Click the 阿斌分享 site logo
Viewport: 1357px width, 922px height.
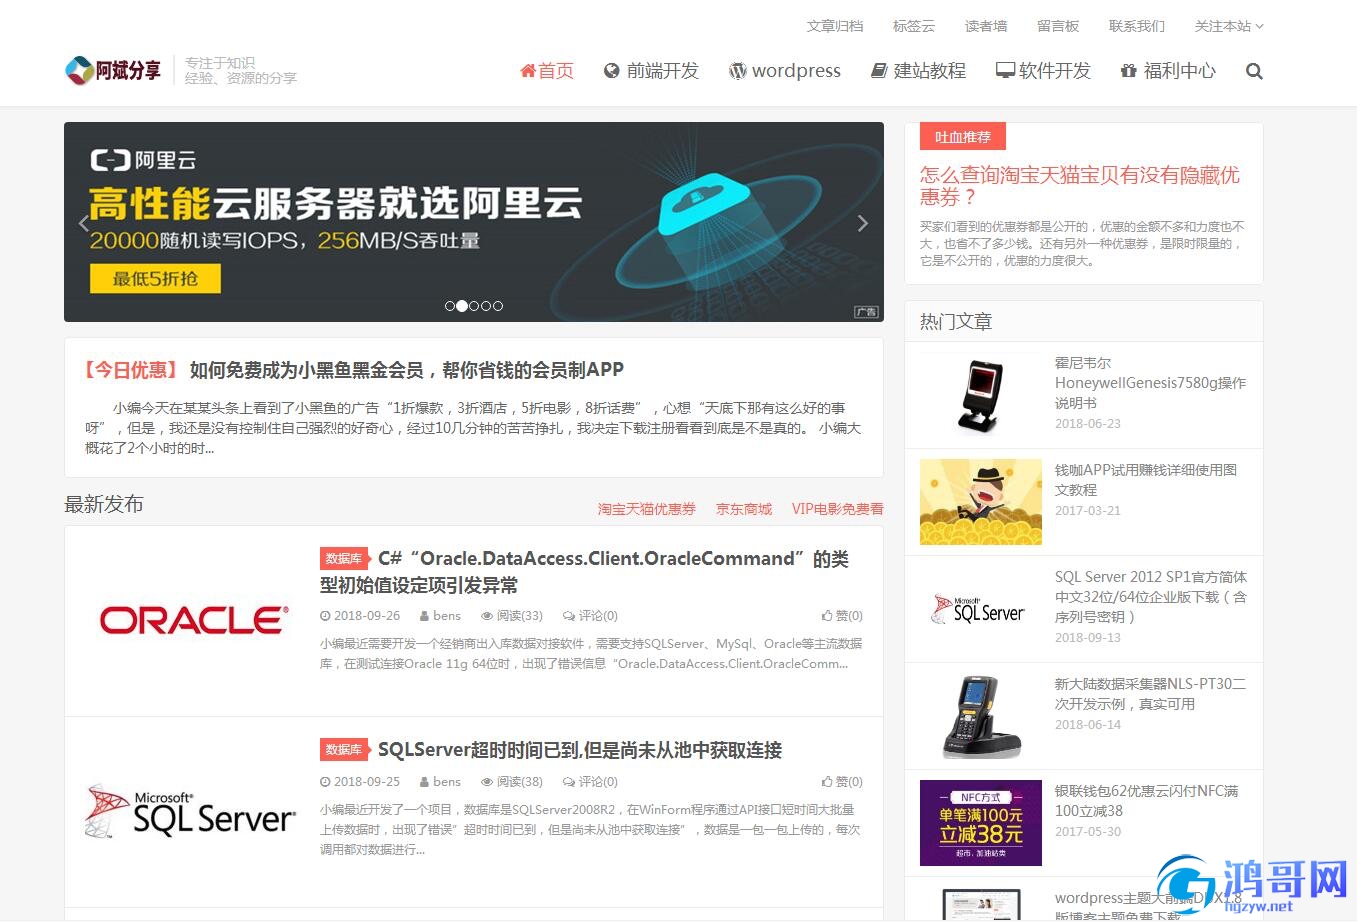tap(113, 70)
